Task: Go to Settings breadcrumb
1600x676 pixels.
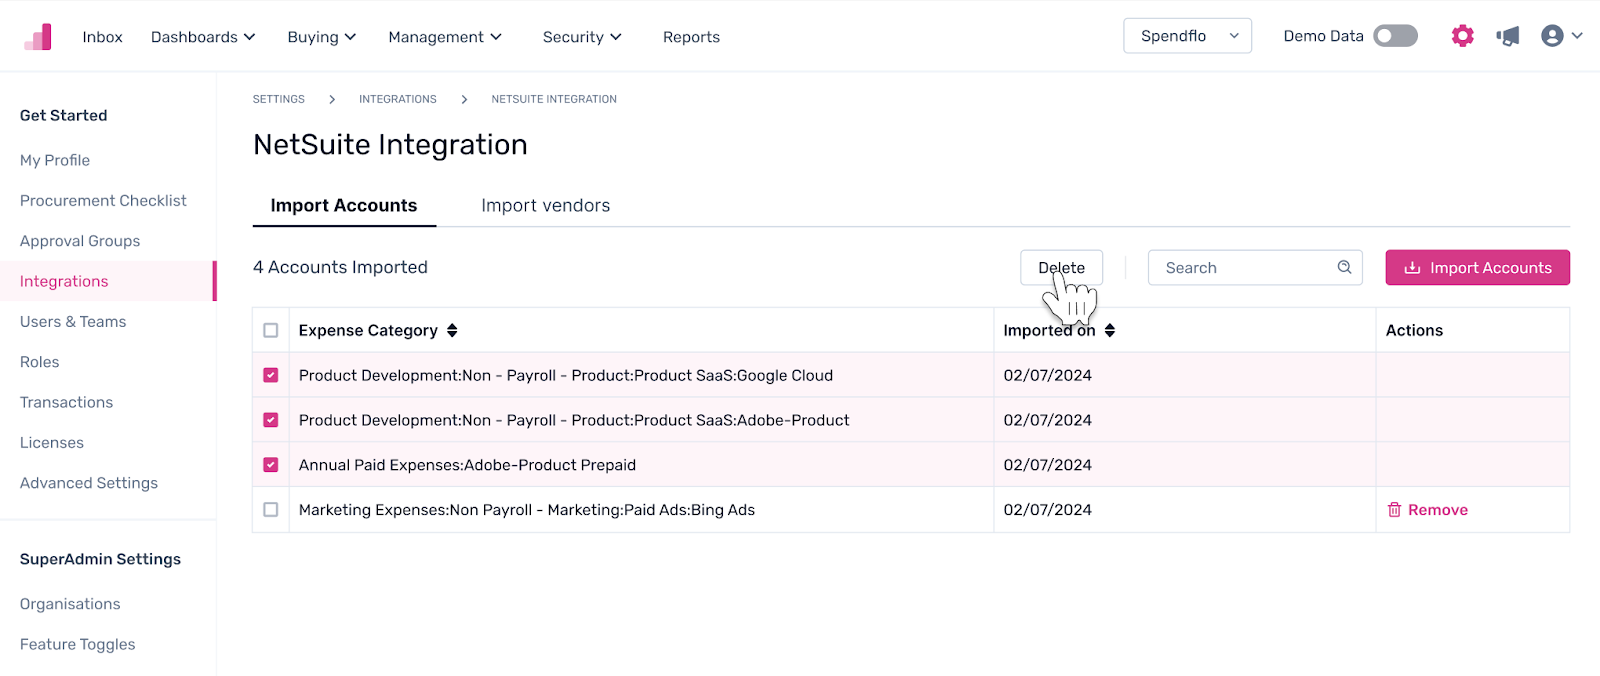Action: (x=279, y=99)
